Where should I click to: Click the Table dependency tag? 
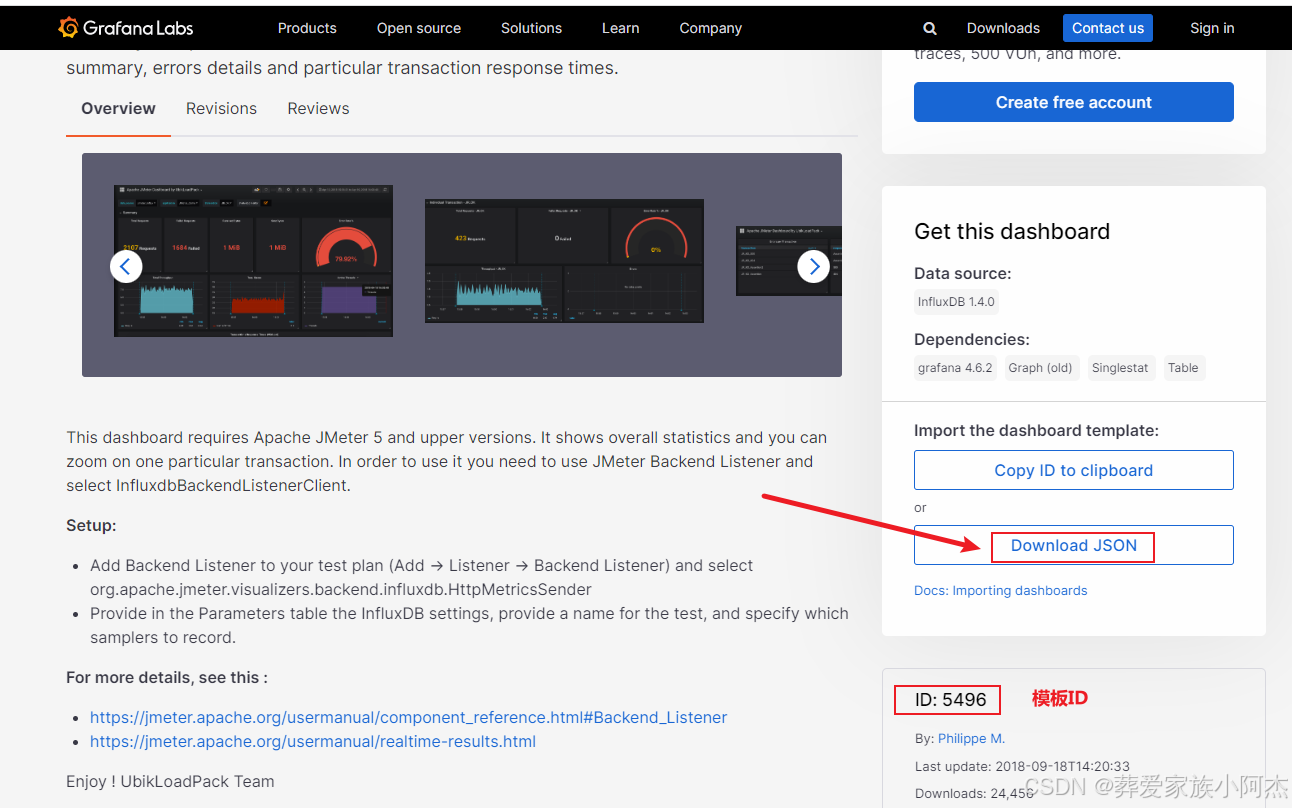1183,367
